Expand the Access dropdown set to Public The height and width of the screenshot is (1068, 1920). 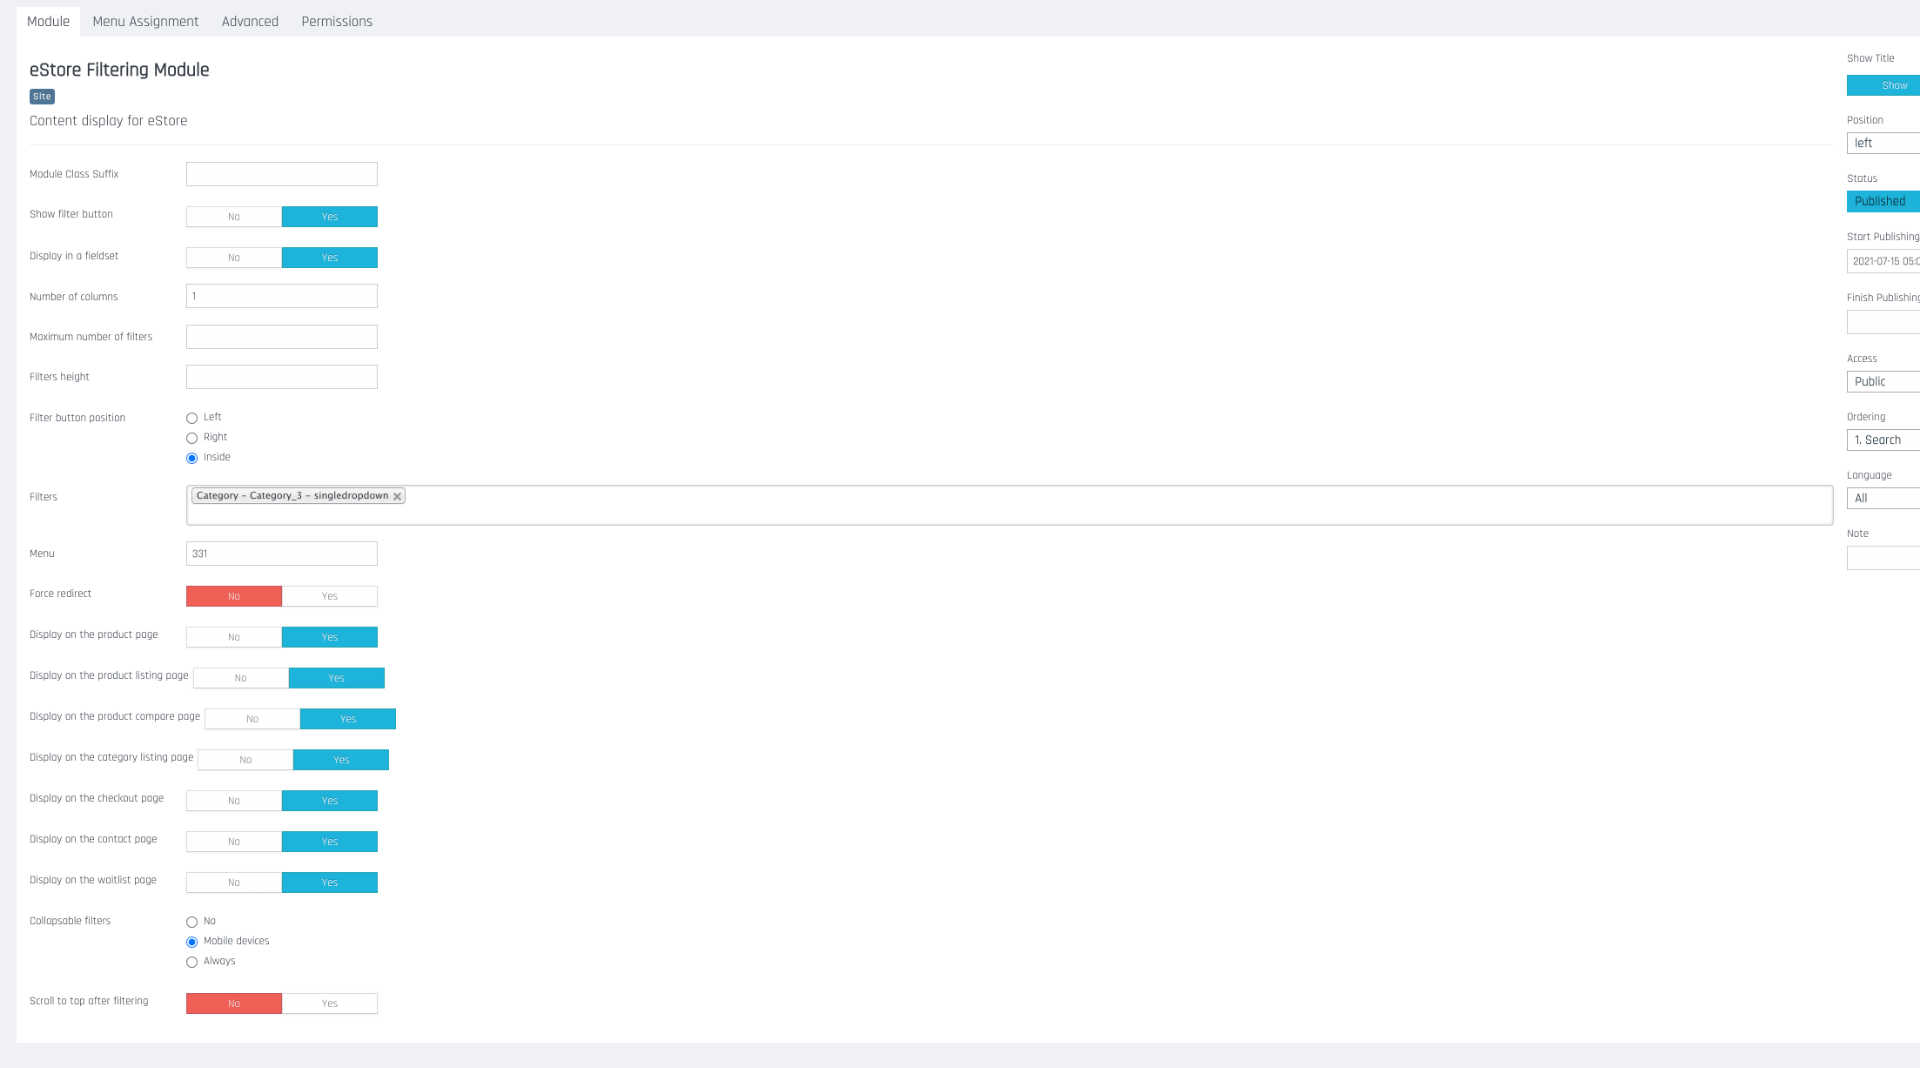click(x=1883, y=381)
